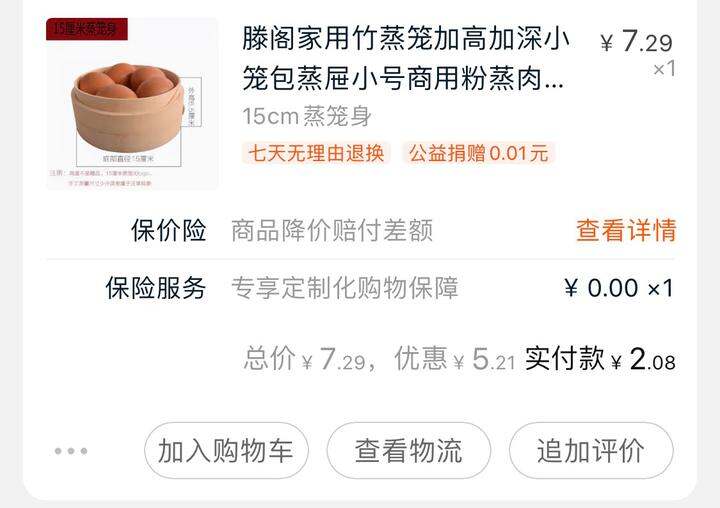
Task: Open 查看详情 for price protection
Action: [626, 230]
